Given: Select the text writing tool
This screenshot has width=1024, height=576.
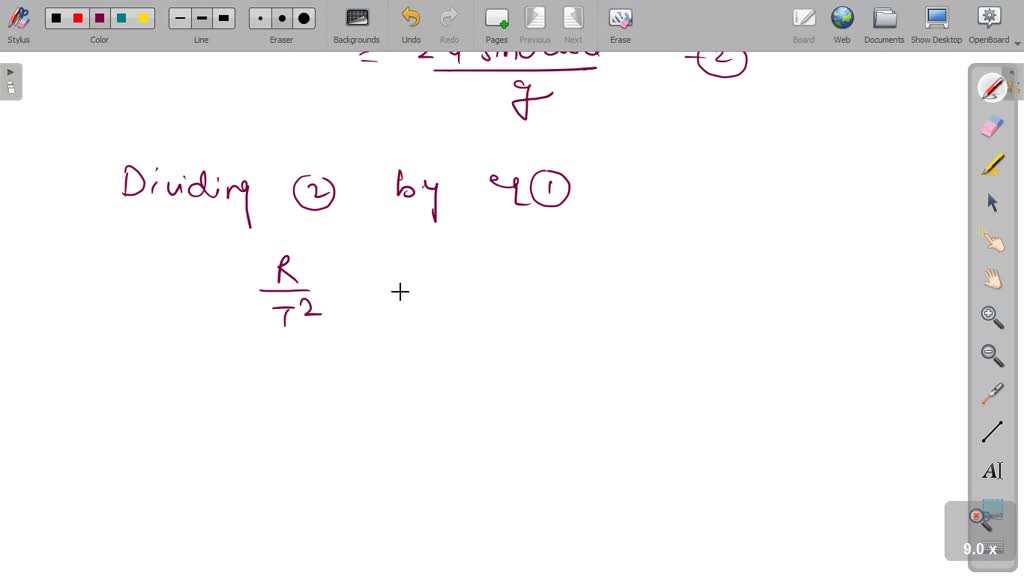Looking at the screenshot, I should pos(991,470).
